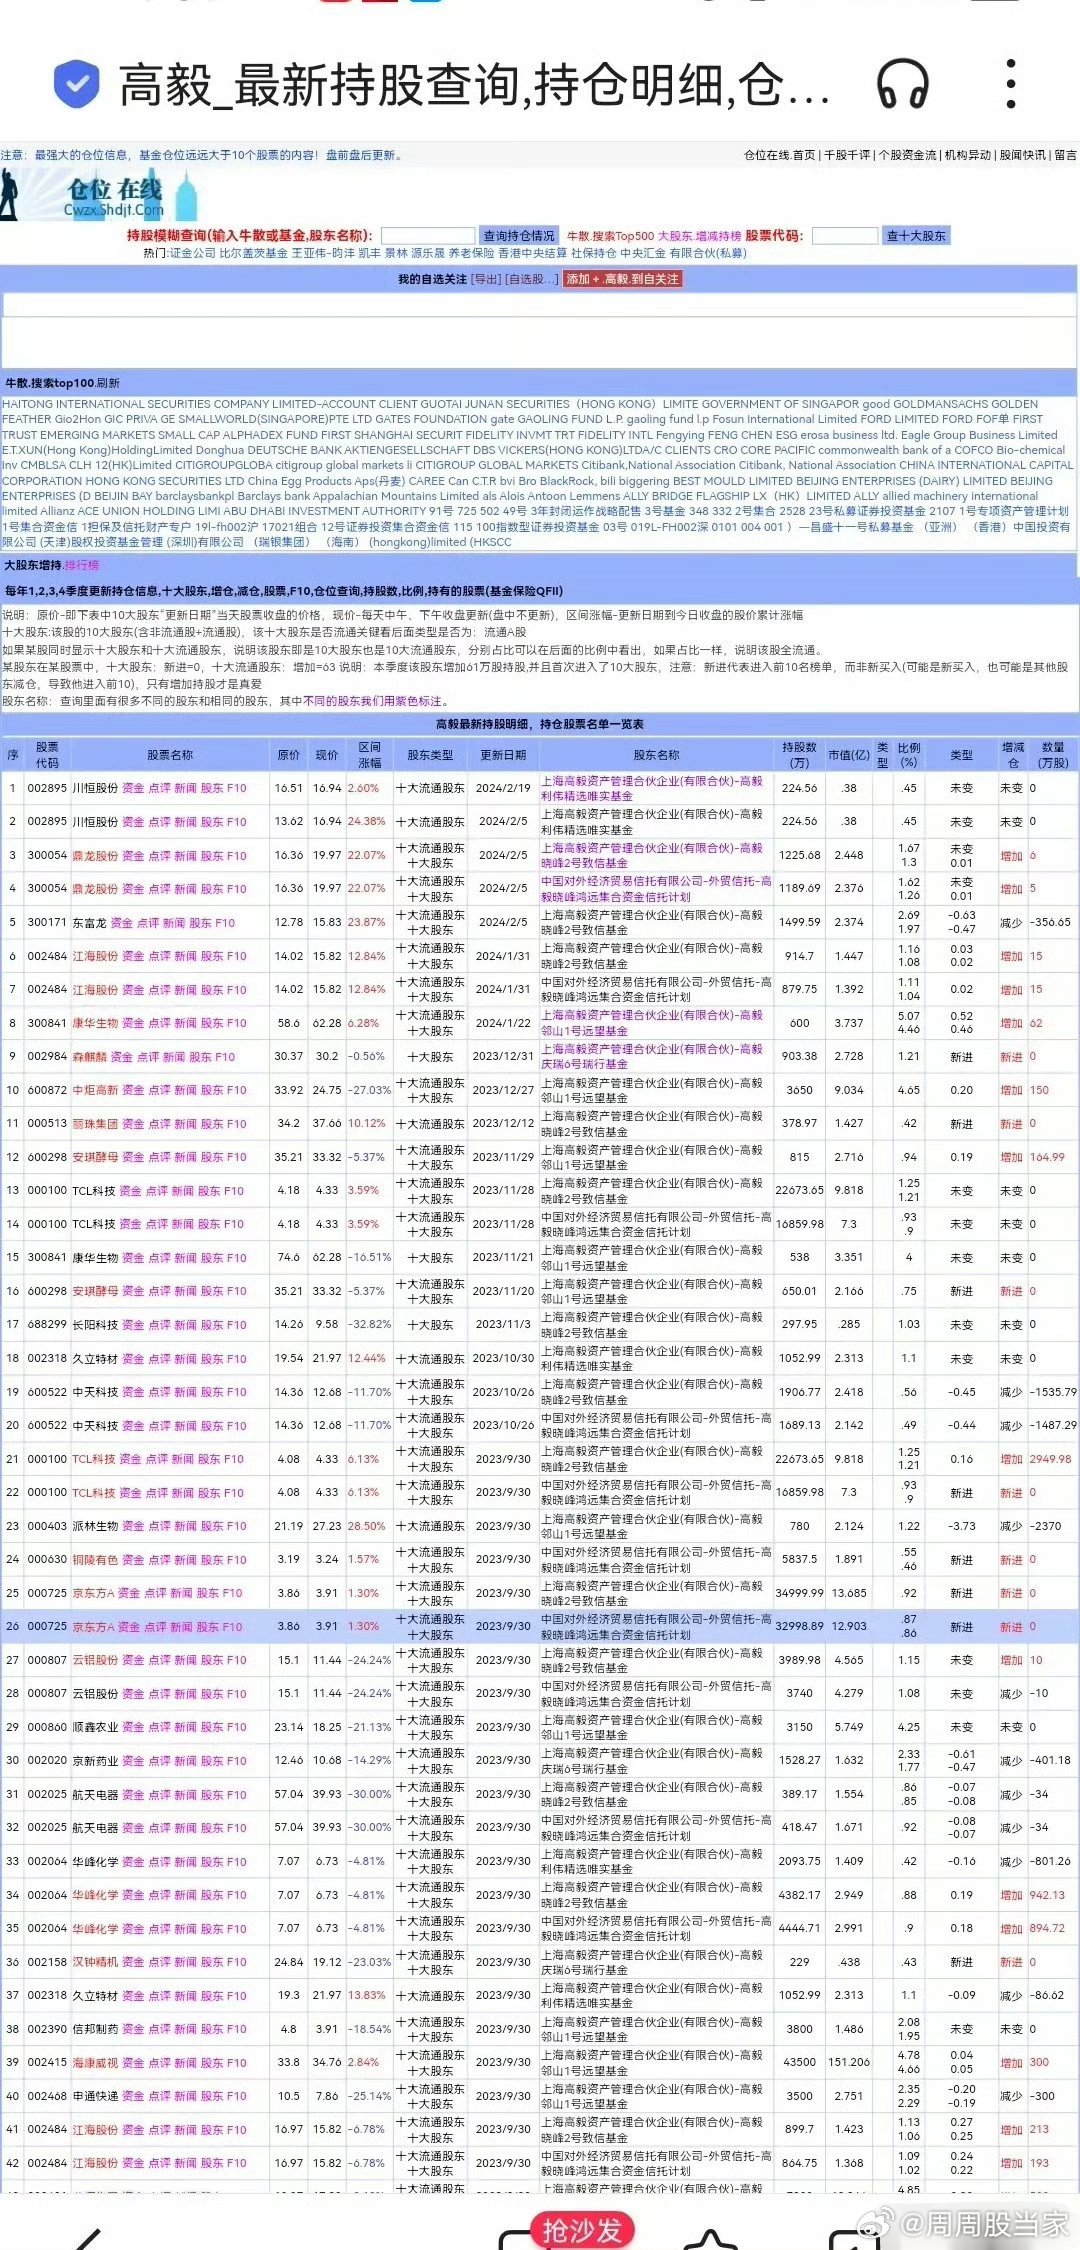Click hot keyword 社保持仓

(593, 253)
